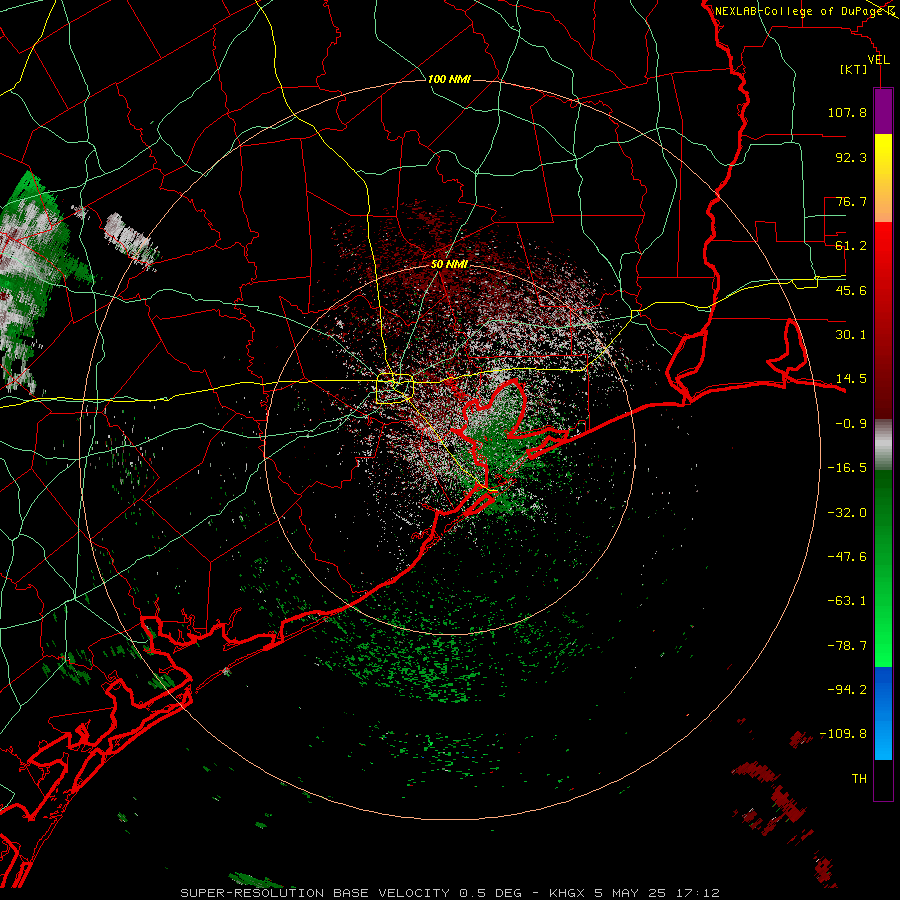The image size is (900, 900).
Task: Click the -63.1 velocity scale value
Action: pyautogui.click(x=847, y=601)
